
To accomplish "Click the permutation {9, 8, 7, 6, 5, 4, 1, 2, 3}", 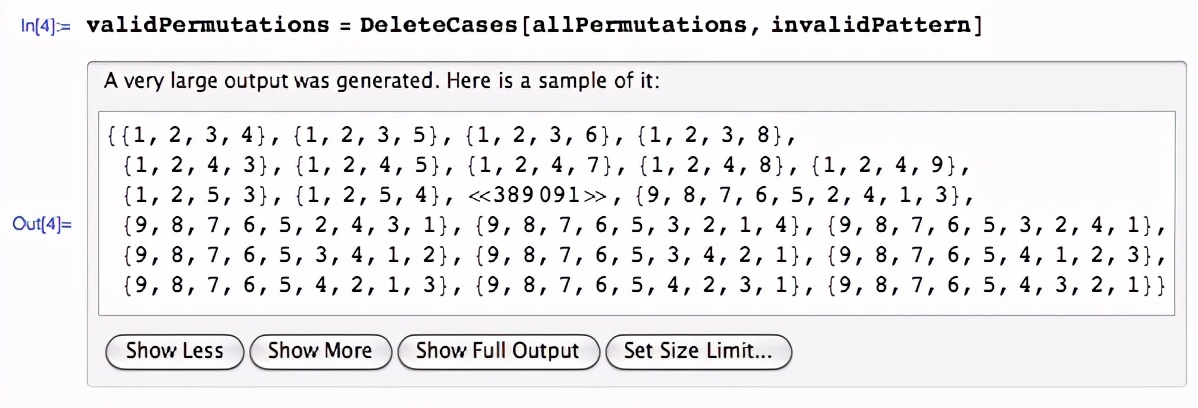I will tap(996, 256).
